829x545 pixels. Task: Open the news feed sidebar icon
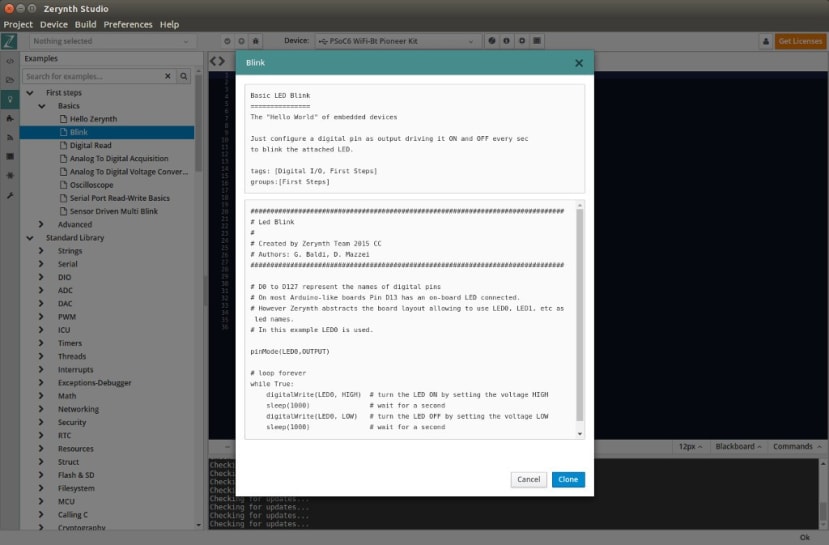click(10, 137)
